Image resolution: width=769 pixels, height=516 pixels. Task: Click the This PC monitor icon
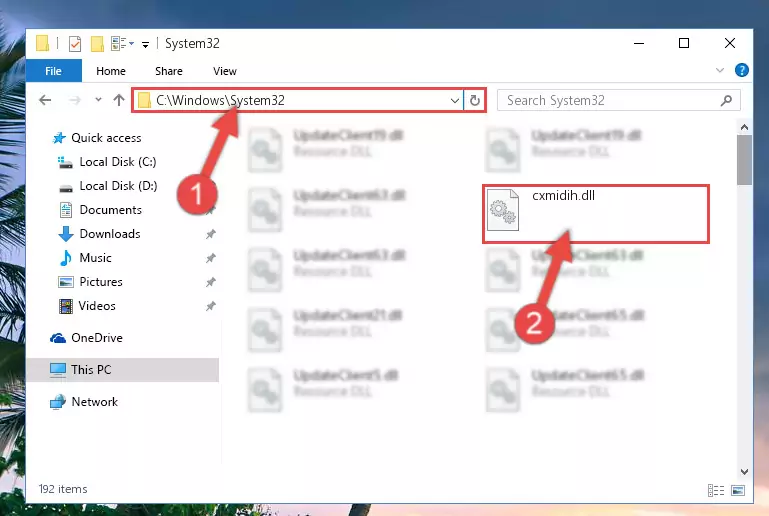click(58, 370)
